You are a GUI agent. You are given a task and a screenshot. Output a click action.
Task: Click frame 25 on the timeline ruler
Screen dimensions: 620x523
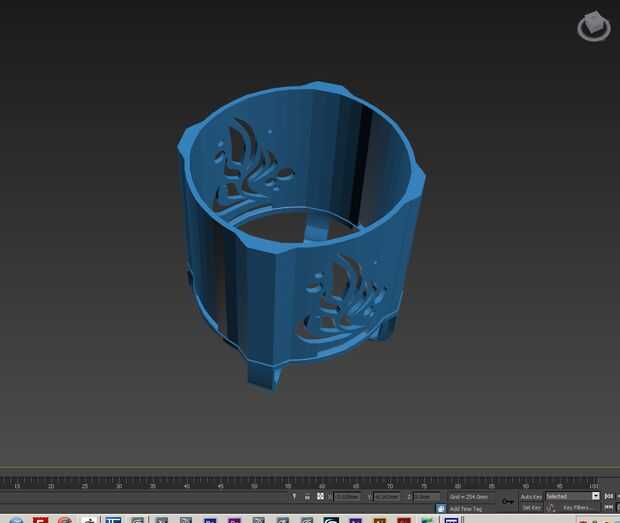pyautogui.click(x=85, y=486)
